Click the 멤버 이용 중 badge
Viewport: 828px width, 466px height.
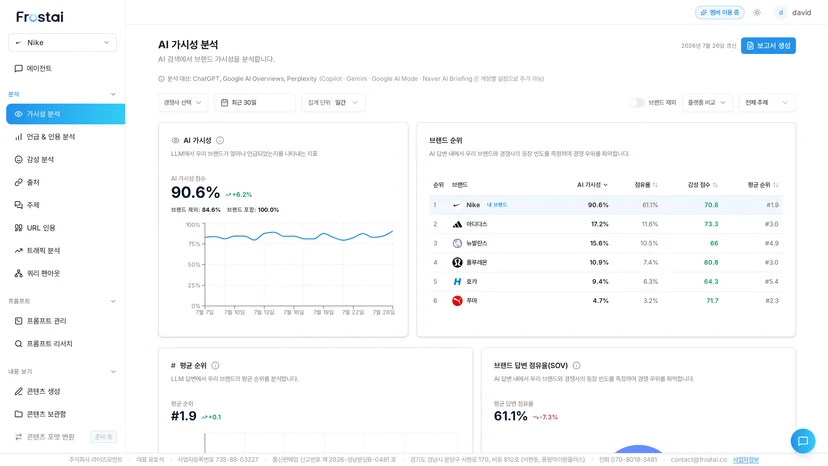719,13
